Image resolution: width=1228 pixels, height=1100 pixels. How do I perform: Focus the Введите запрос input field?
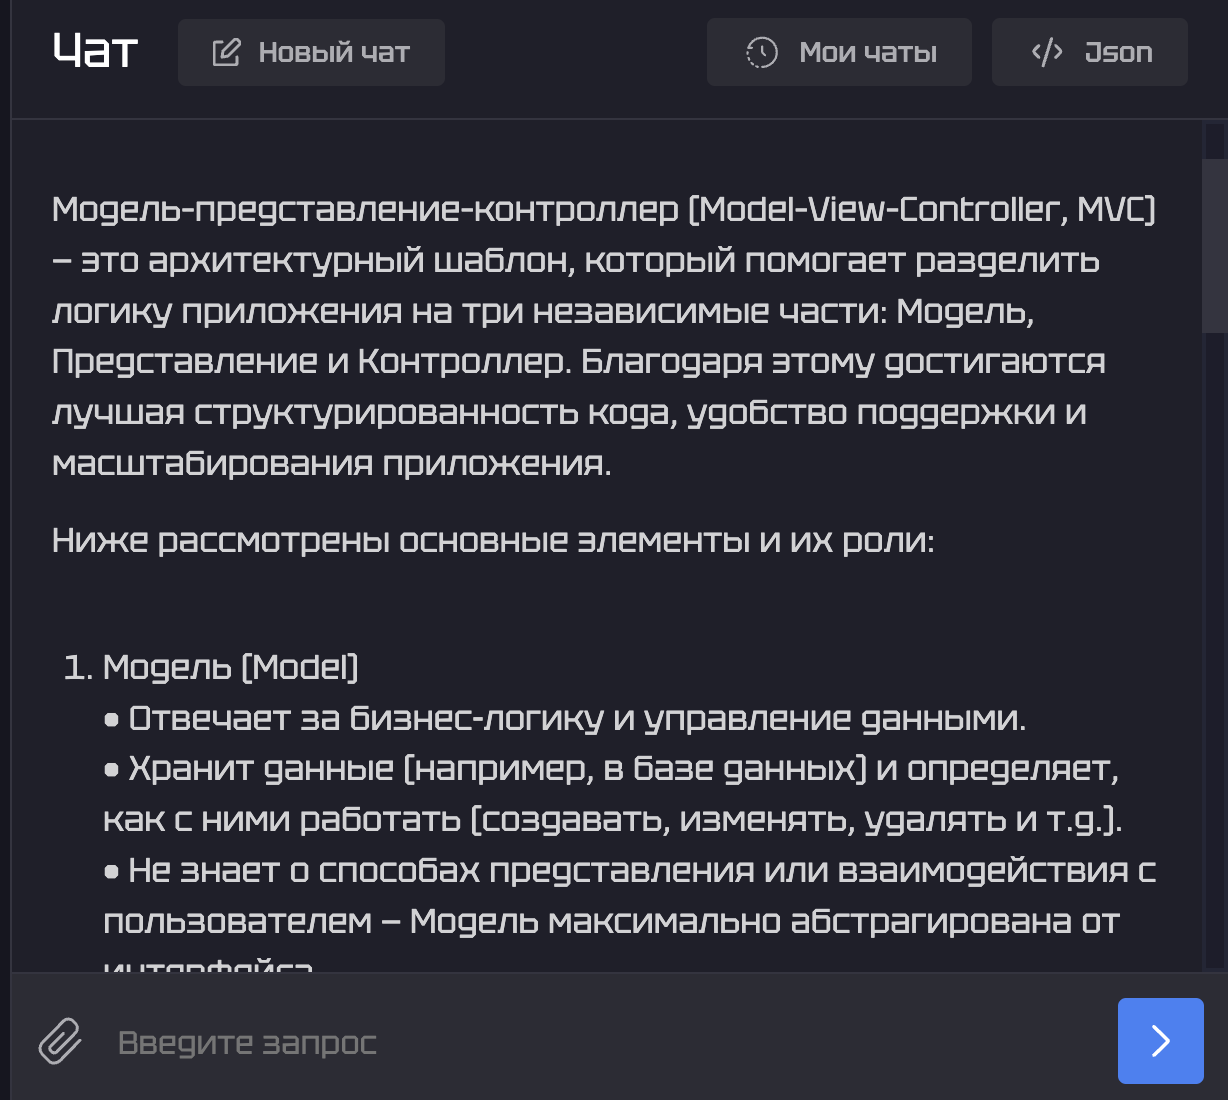[x=600, y=1042]
